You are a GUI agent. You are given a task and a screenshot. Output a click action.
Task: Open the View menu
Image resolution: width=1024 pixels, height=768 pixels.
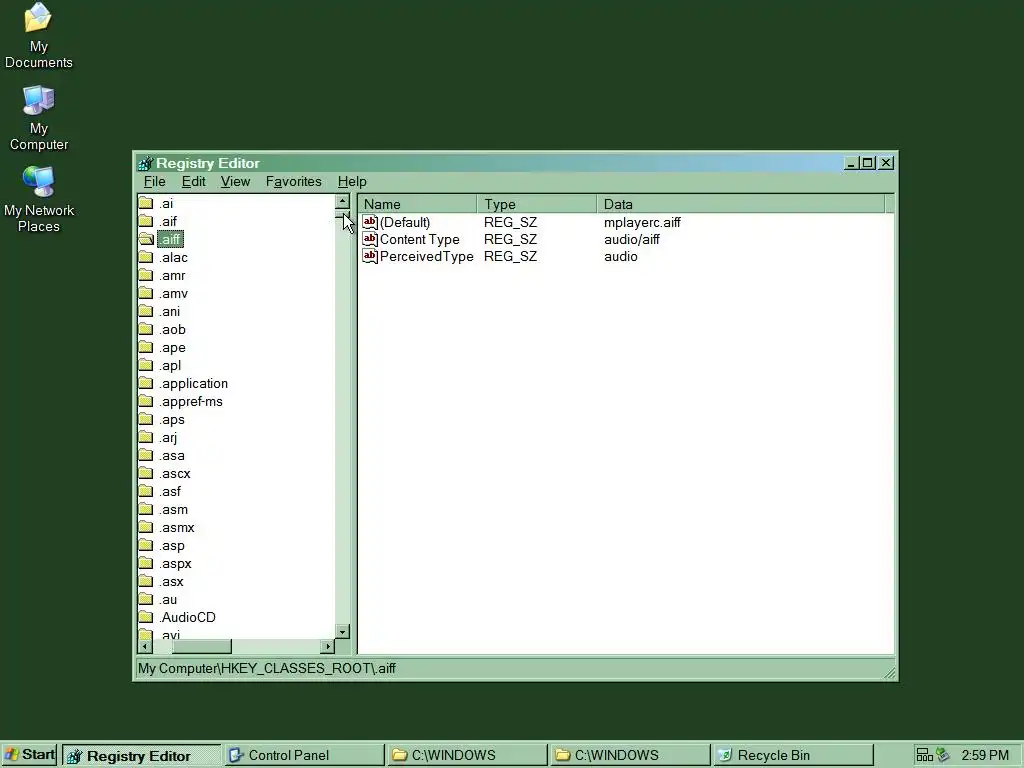pyautogui.click(x=235, y=182)
